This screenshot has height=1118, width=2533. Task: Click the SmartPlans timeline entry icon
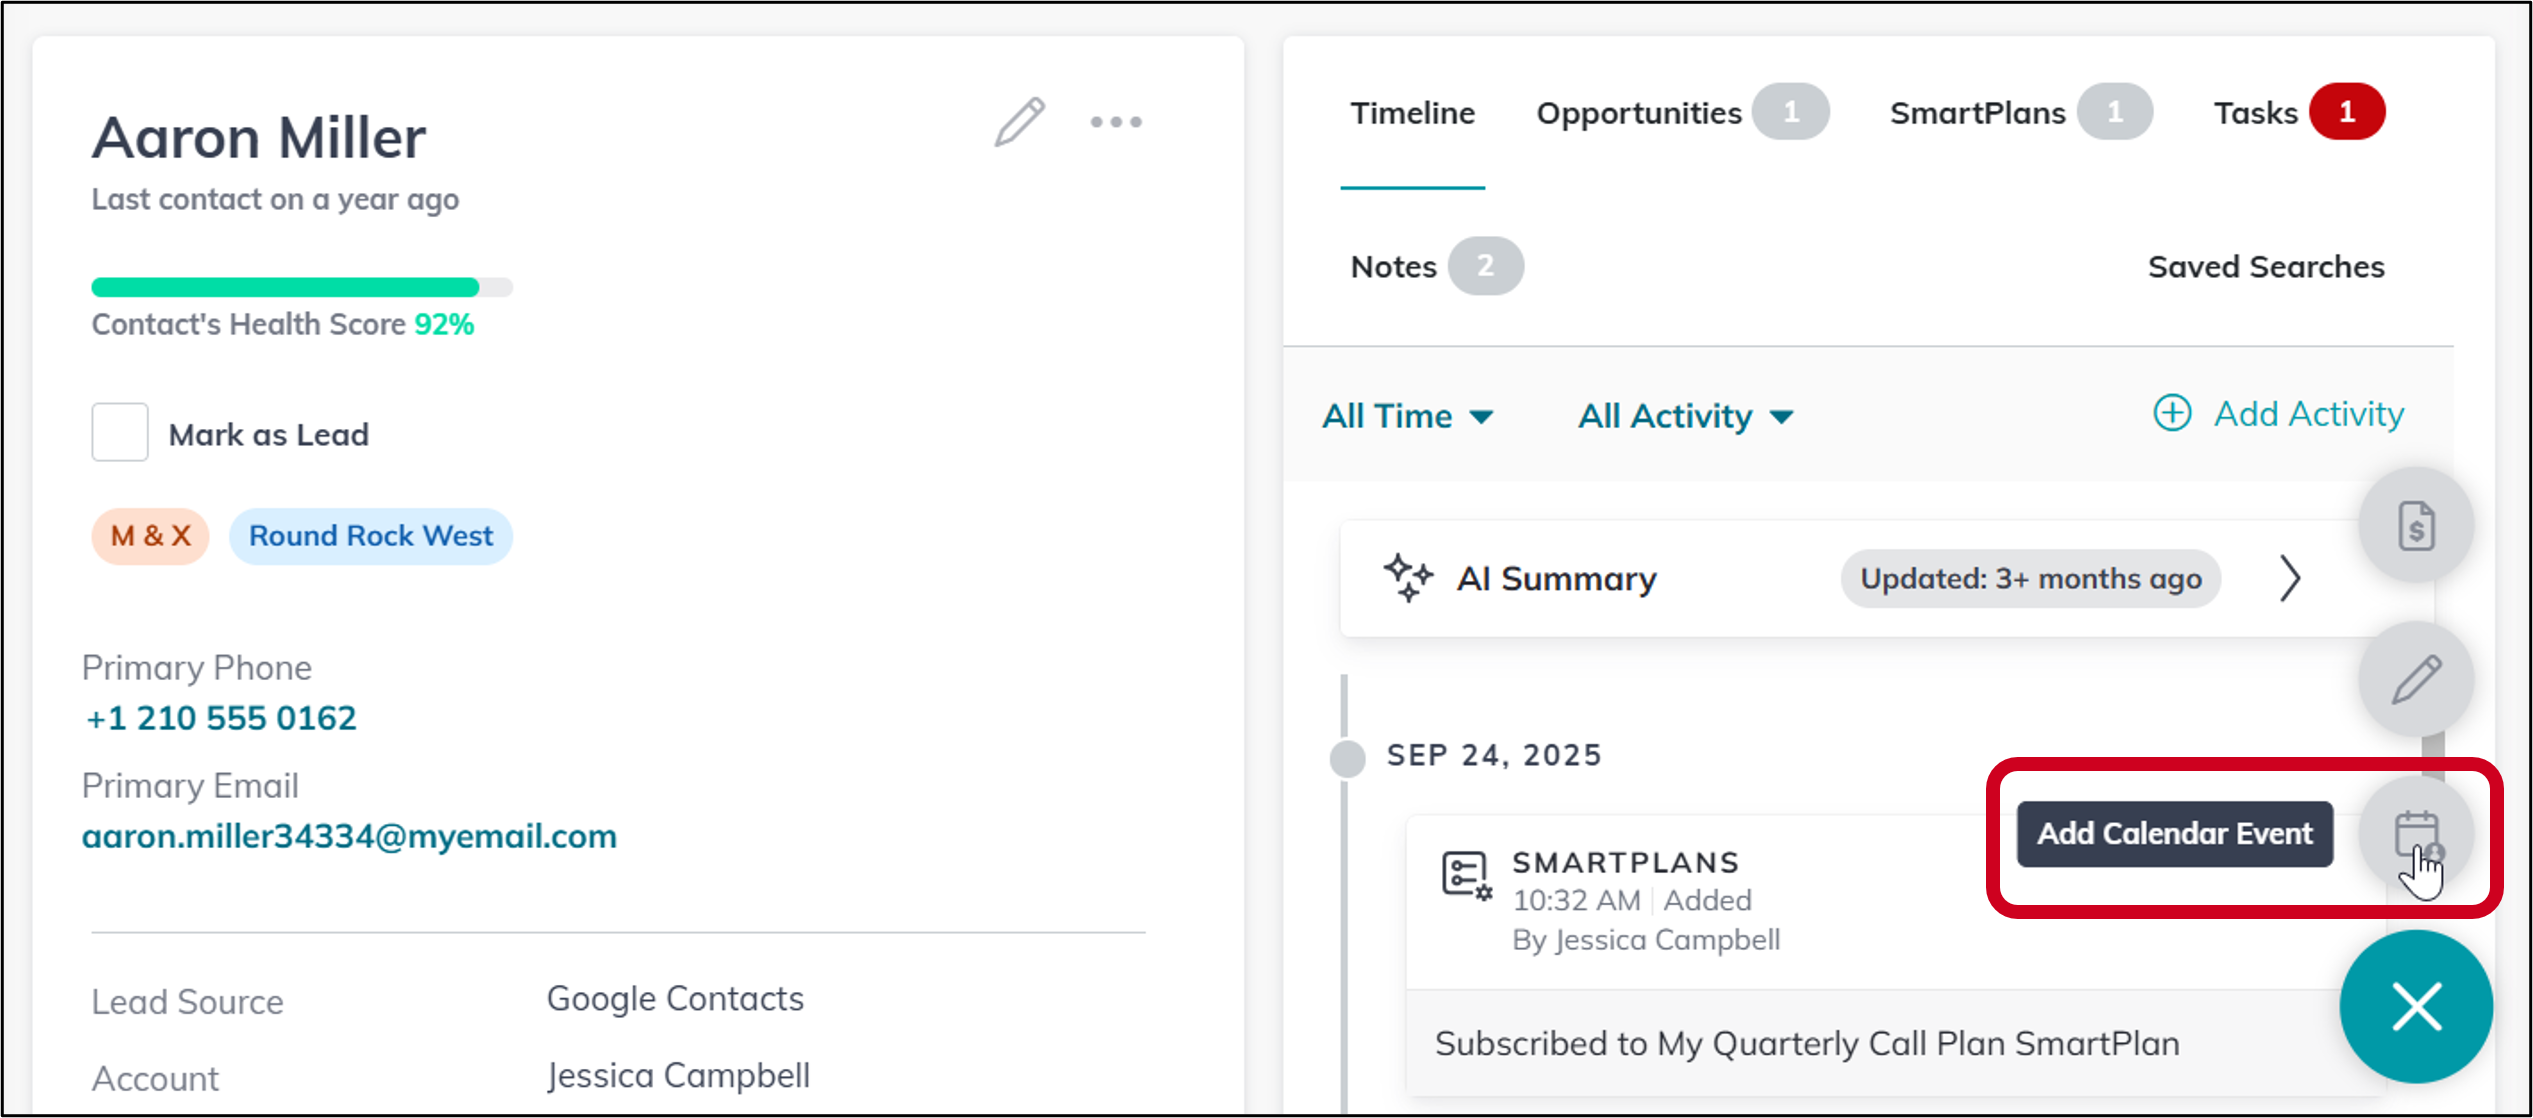[1467, 876]
